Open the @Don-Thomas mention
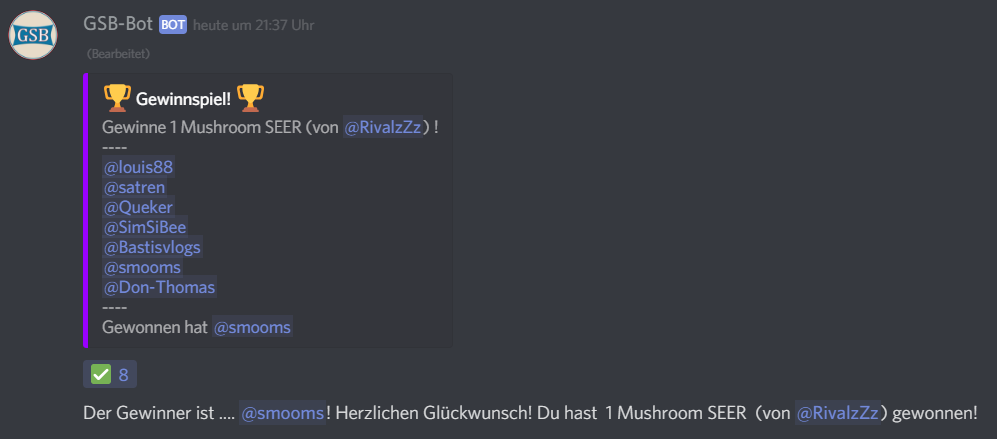 pyautogui.click(x=160, y=288)
